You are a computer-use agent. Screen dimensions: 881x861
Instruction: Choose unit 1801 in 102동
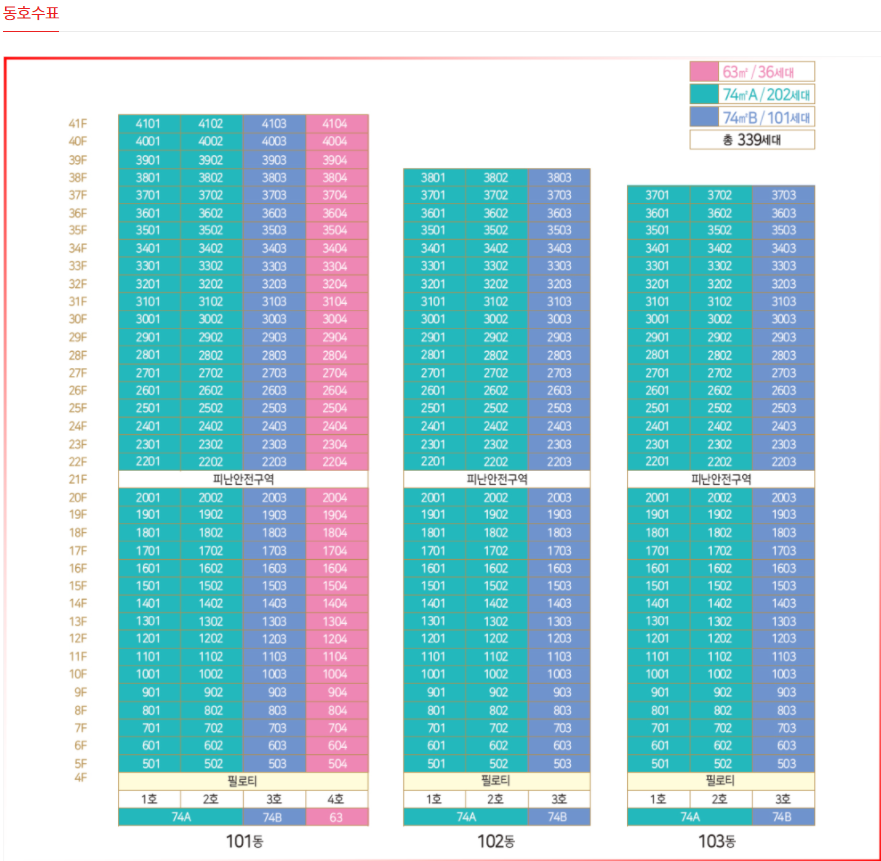[434, 532]
